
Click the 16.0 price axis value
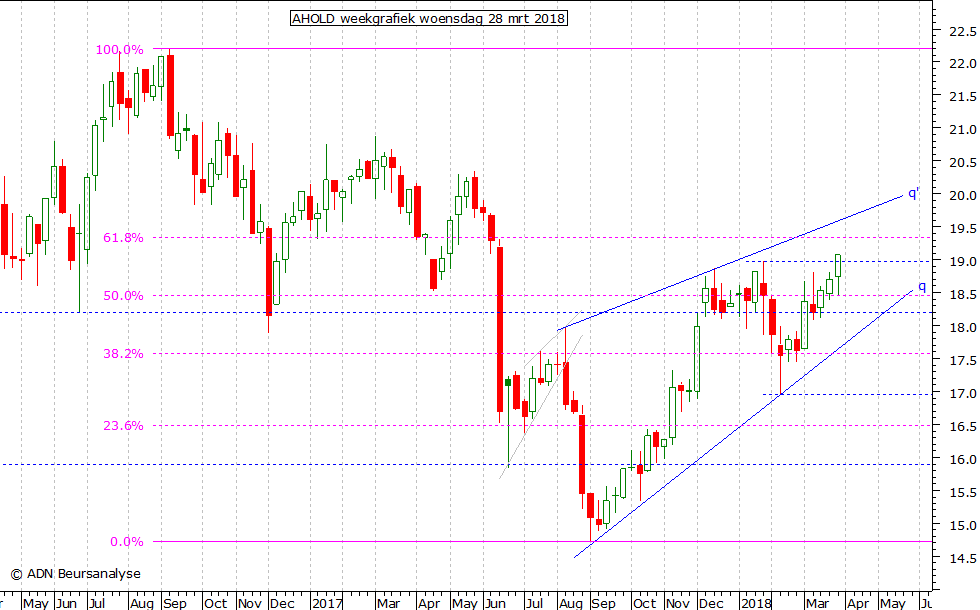(962, 459)
